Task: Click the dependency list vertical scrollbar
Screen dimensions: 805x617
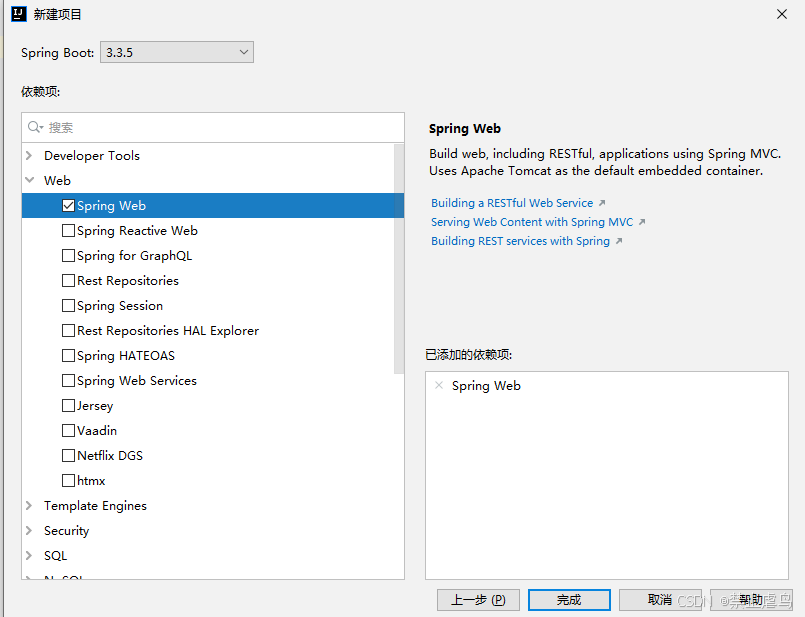Action: click(x=399, y=259)
